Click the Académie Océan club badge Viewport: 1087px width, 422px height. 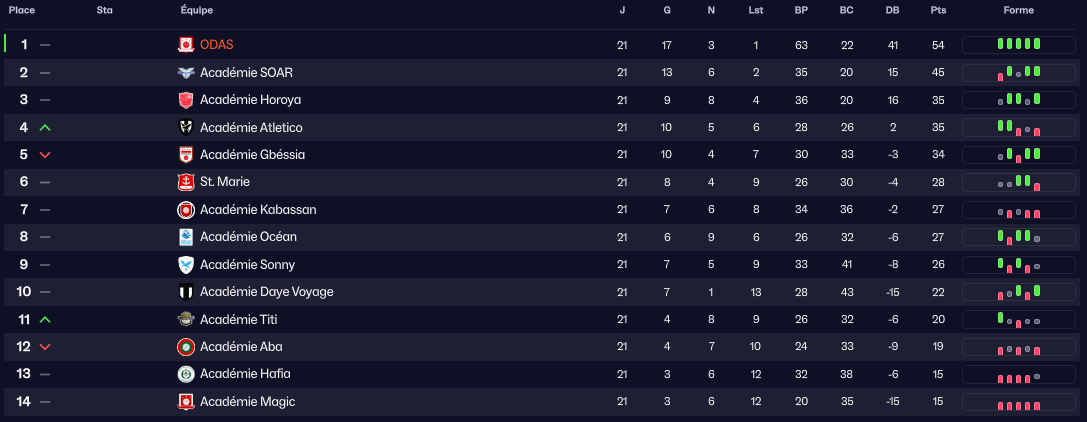(x=185, y=237)
